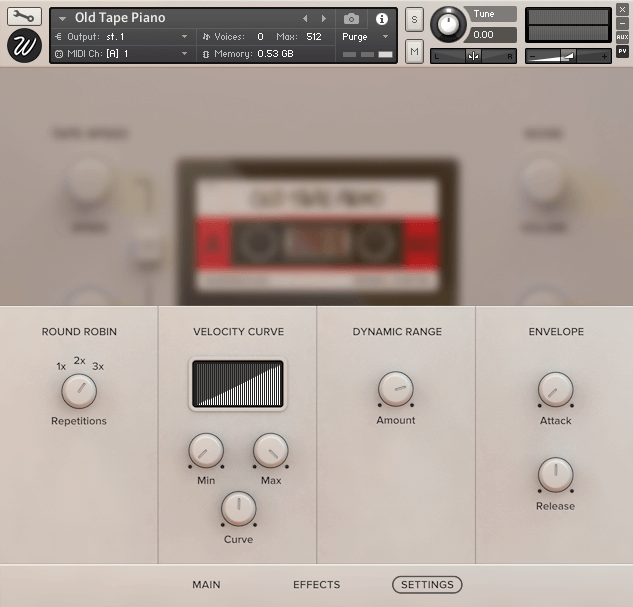Go to the next instrument arrow
This screenshot has width=633, height=607.
click(323, 19)
